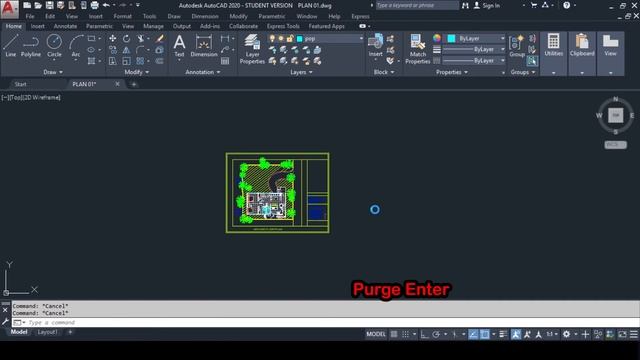The image size is (640, 360).
Task: Toggle the layer on/off lightbulb
Action: (272, 38)
